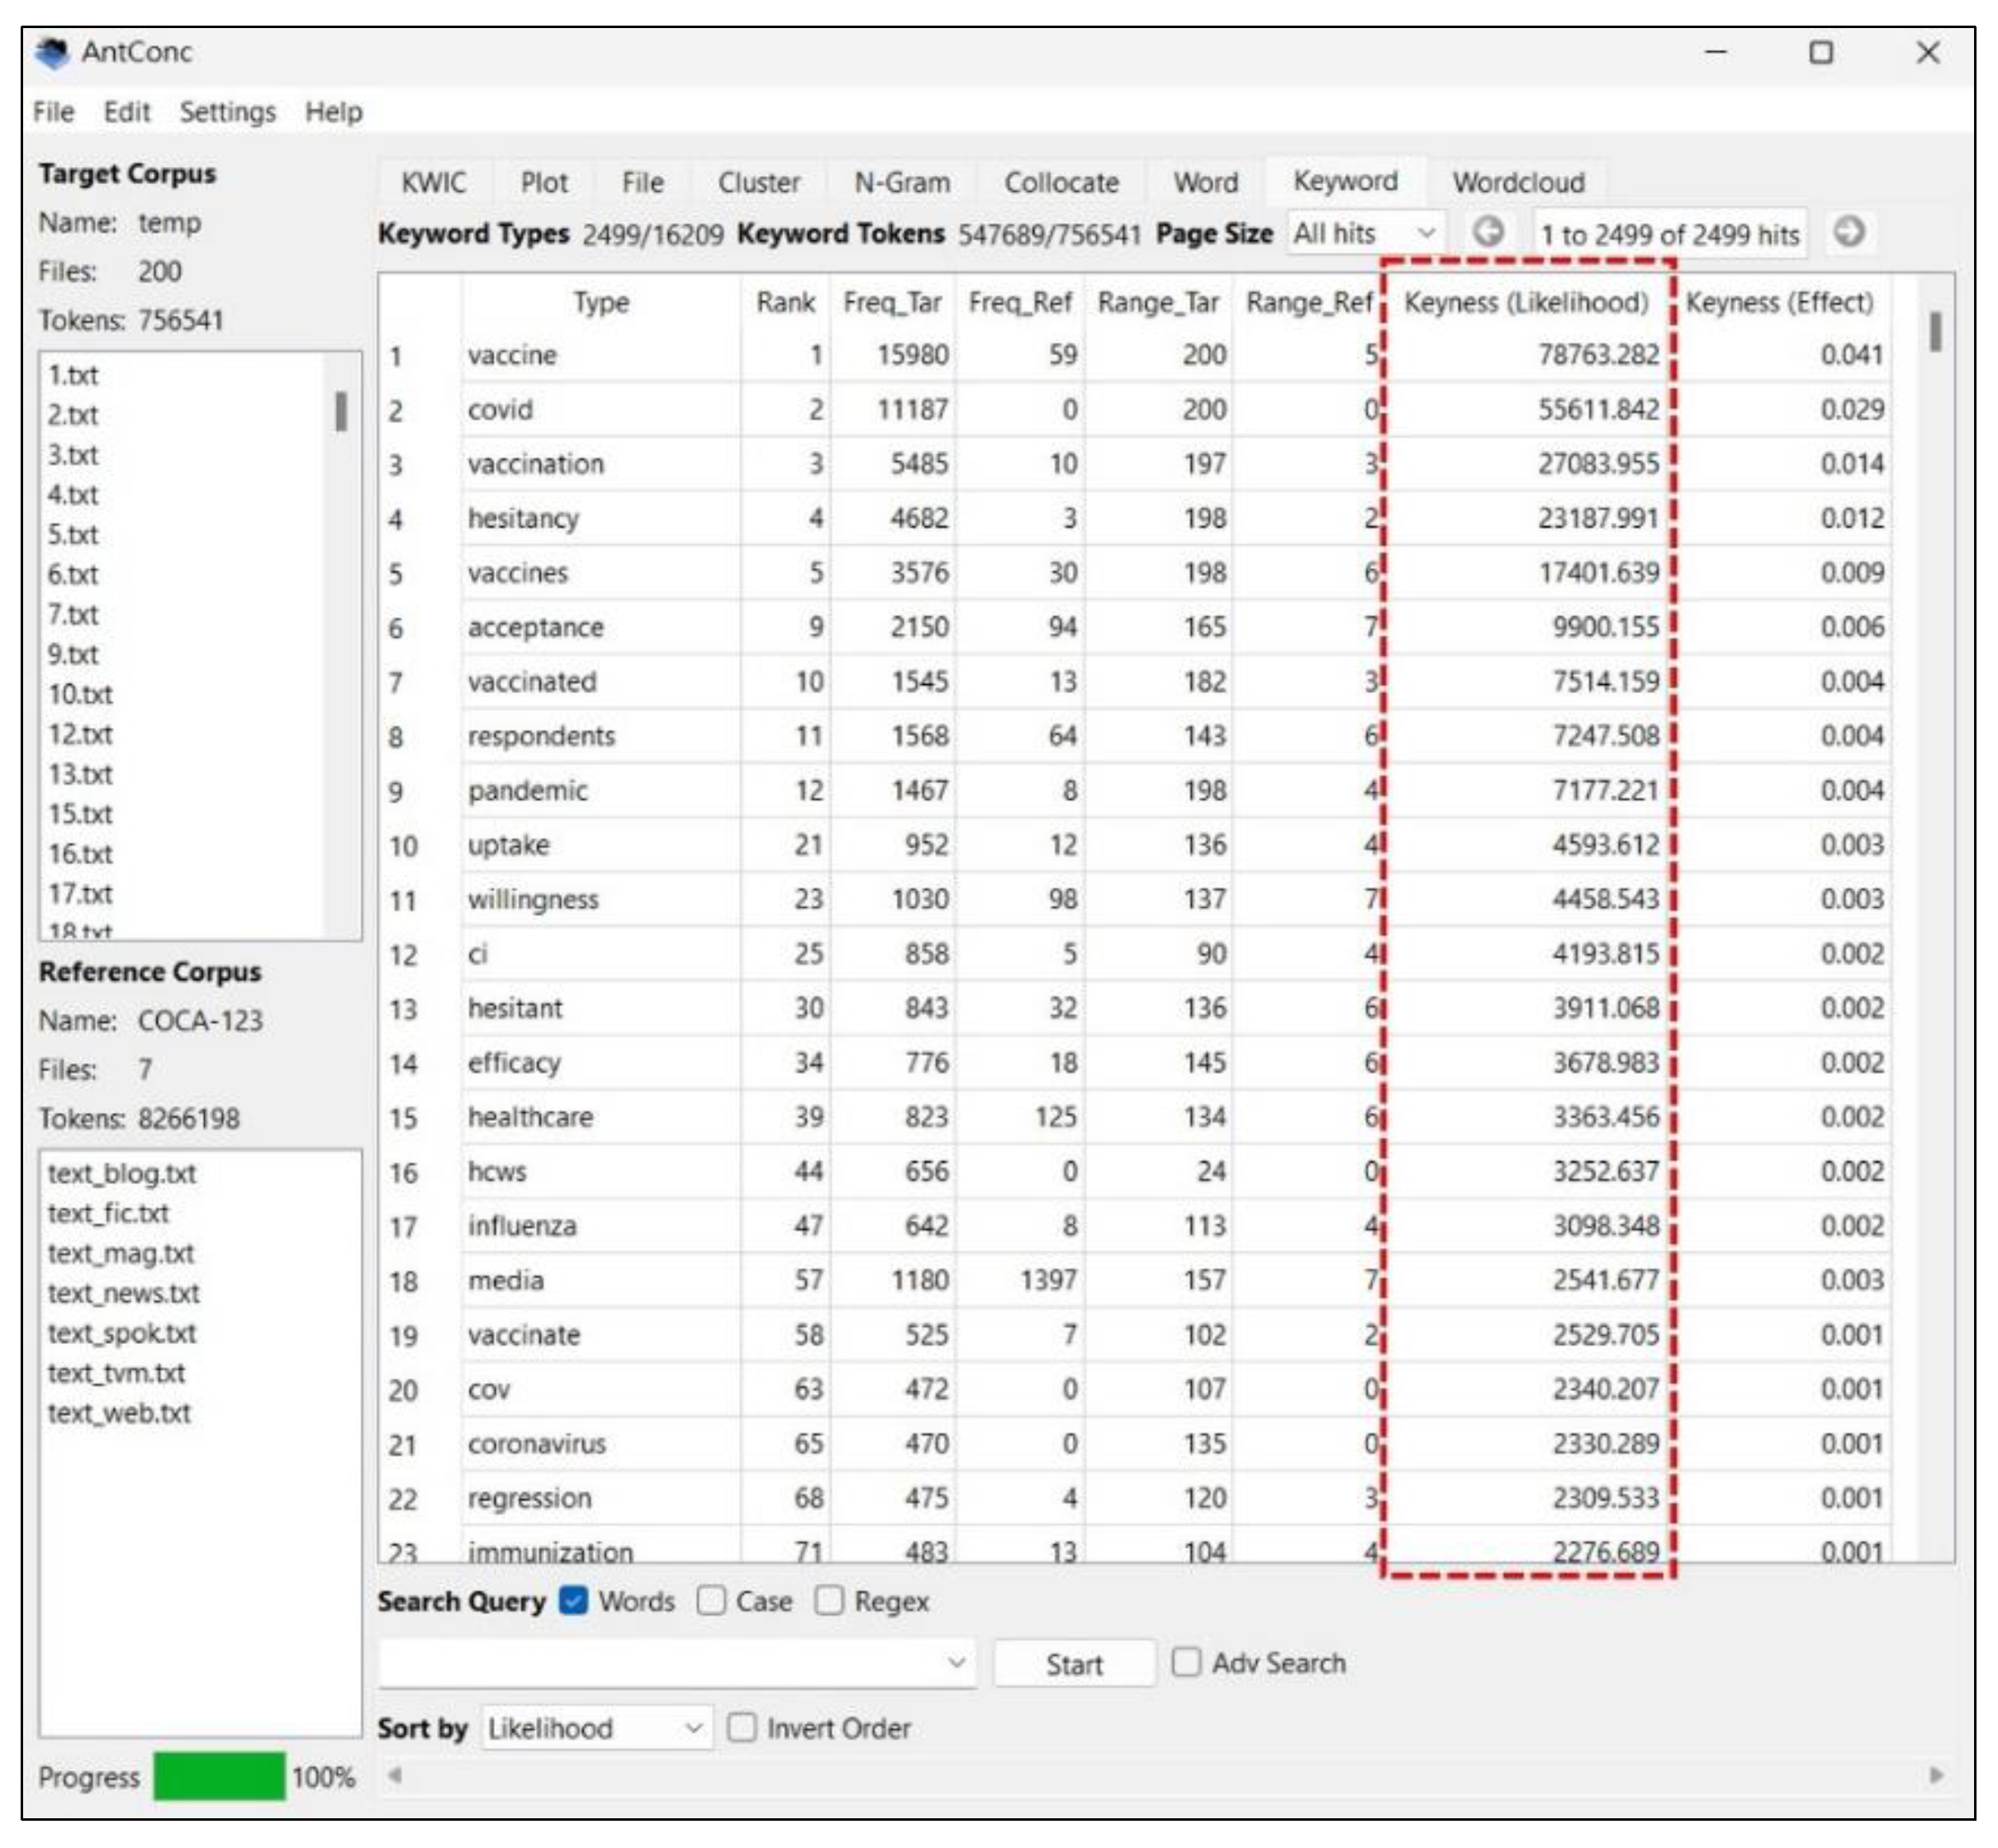Enable the Case checkbox
This screenshot has width=1998, height=1848.
(x=712, y=1601)
